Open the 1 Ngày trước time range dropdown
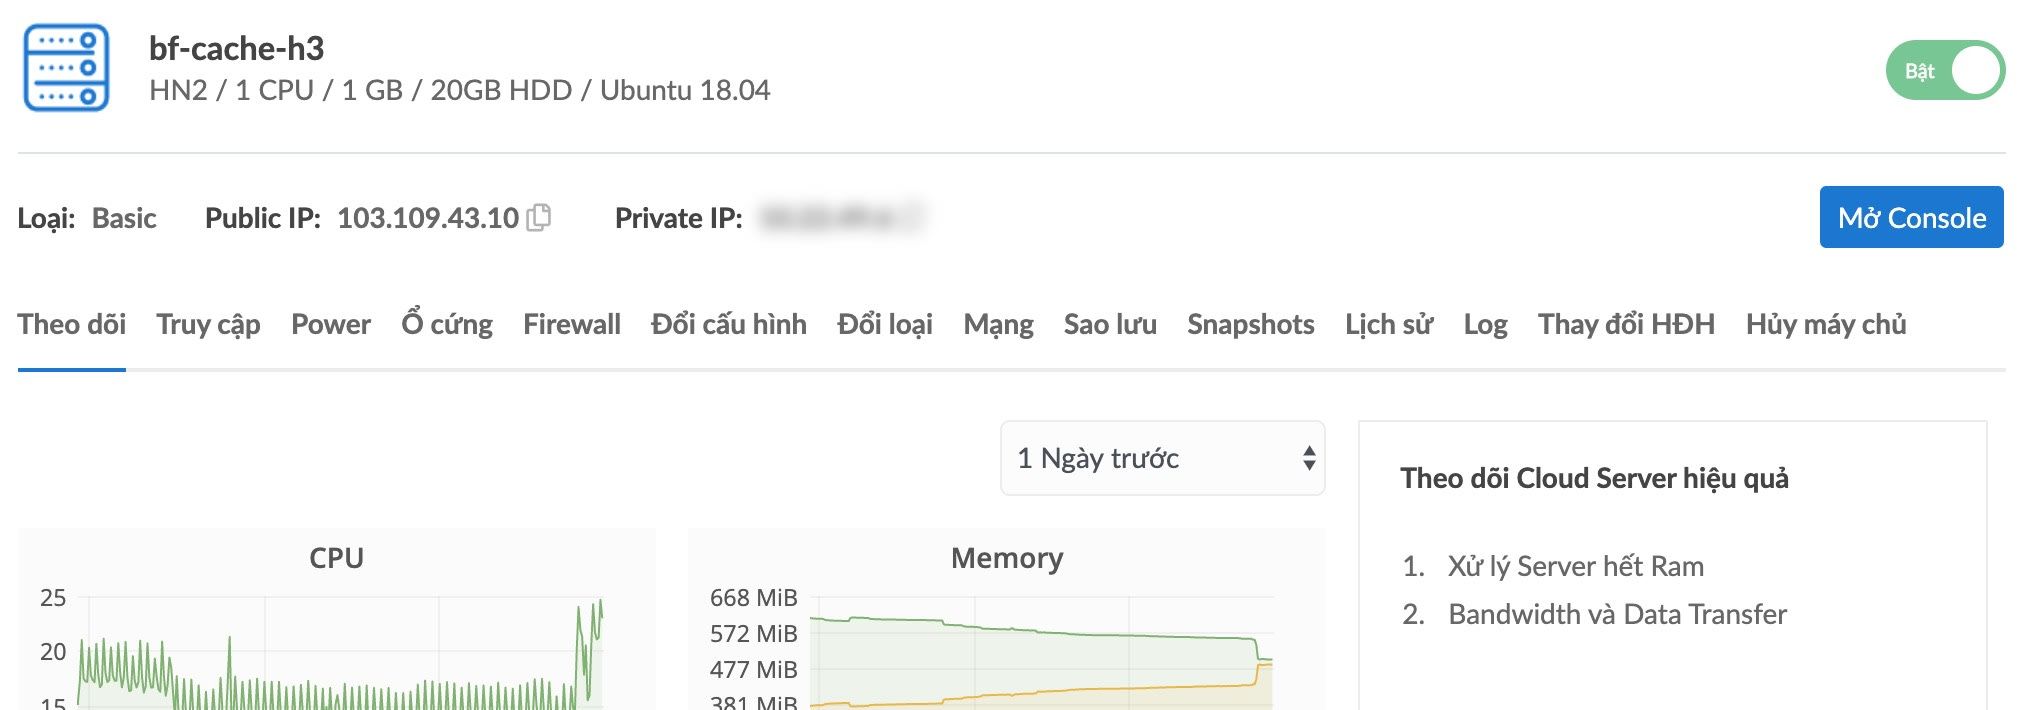The width and height of the screenshot is (2042, 710). (1163, 458)
